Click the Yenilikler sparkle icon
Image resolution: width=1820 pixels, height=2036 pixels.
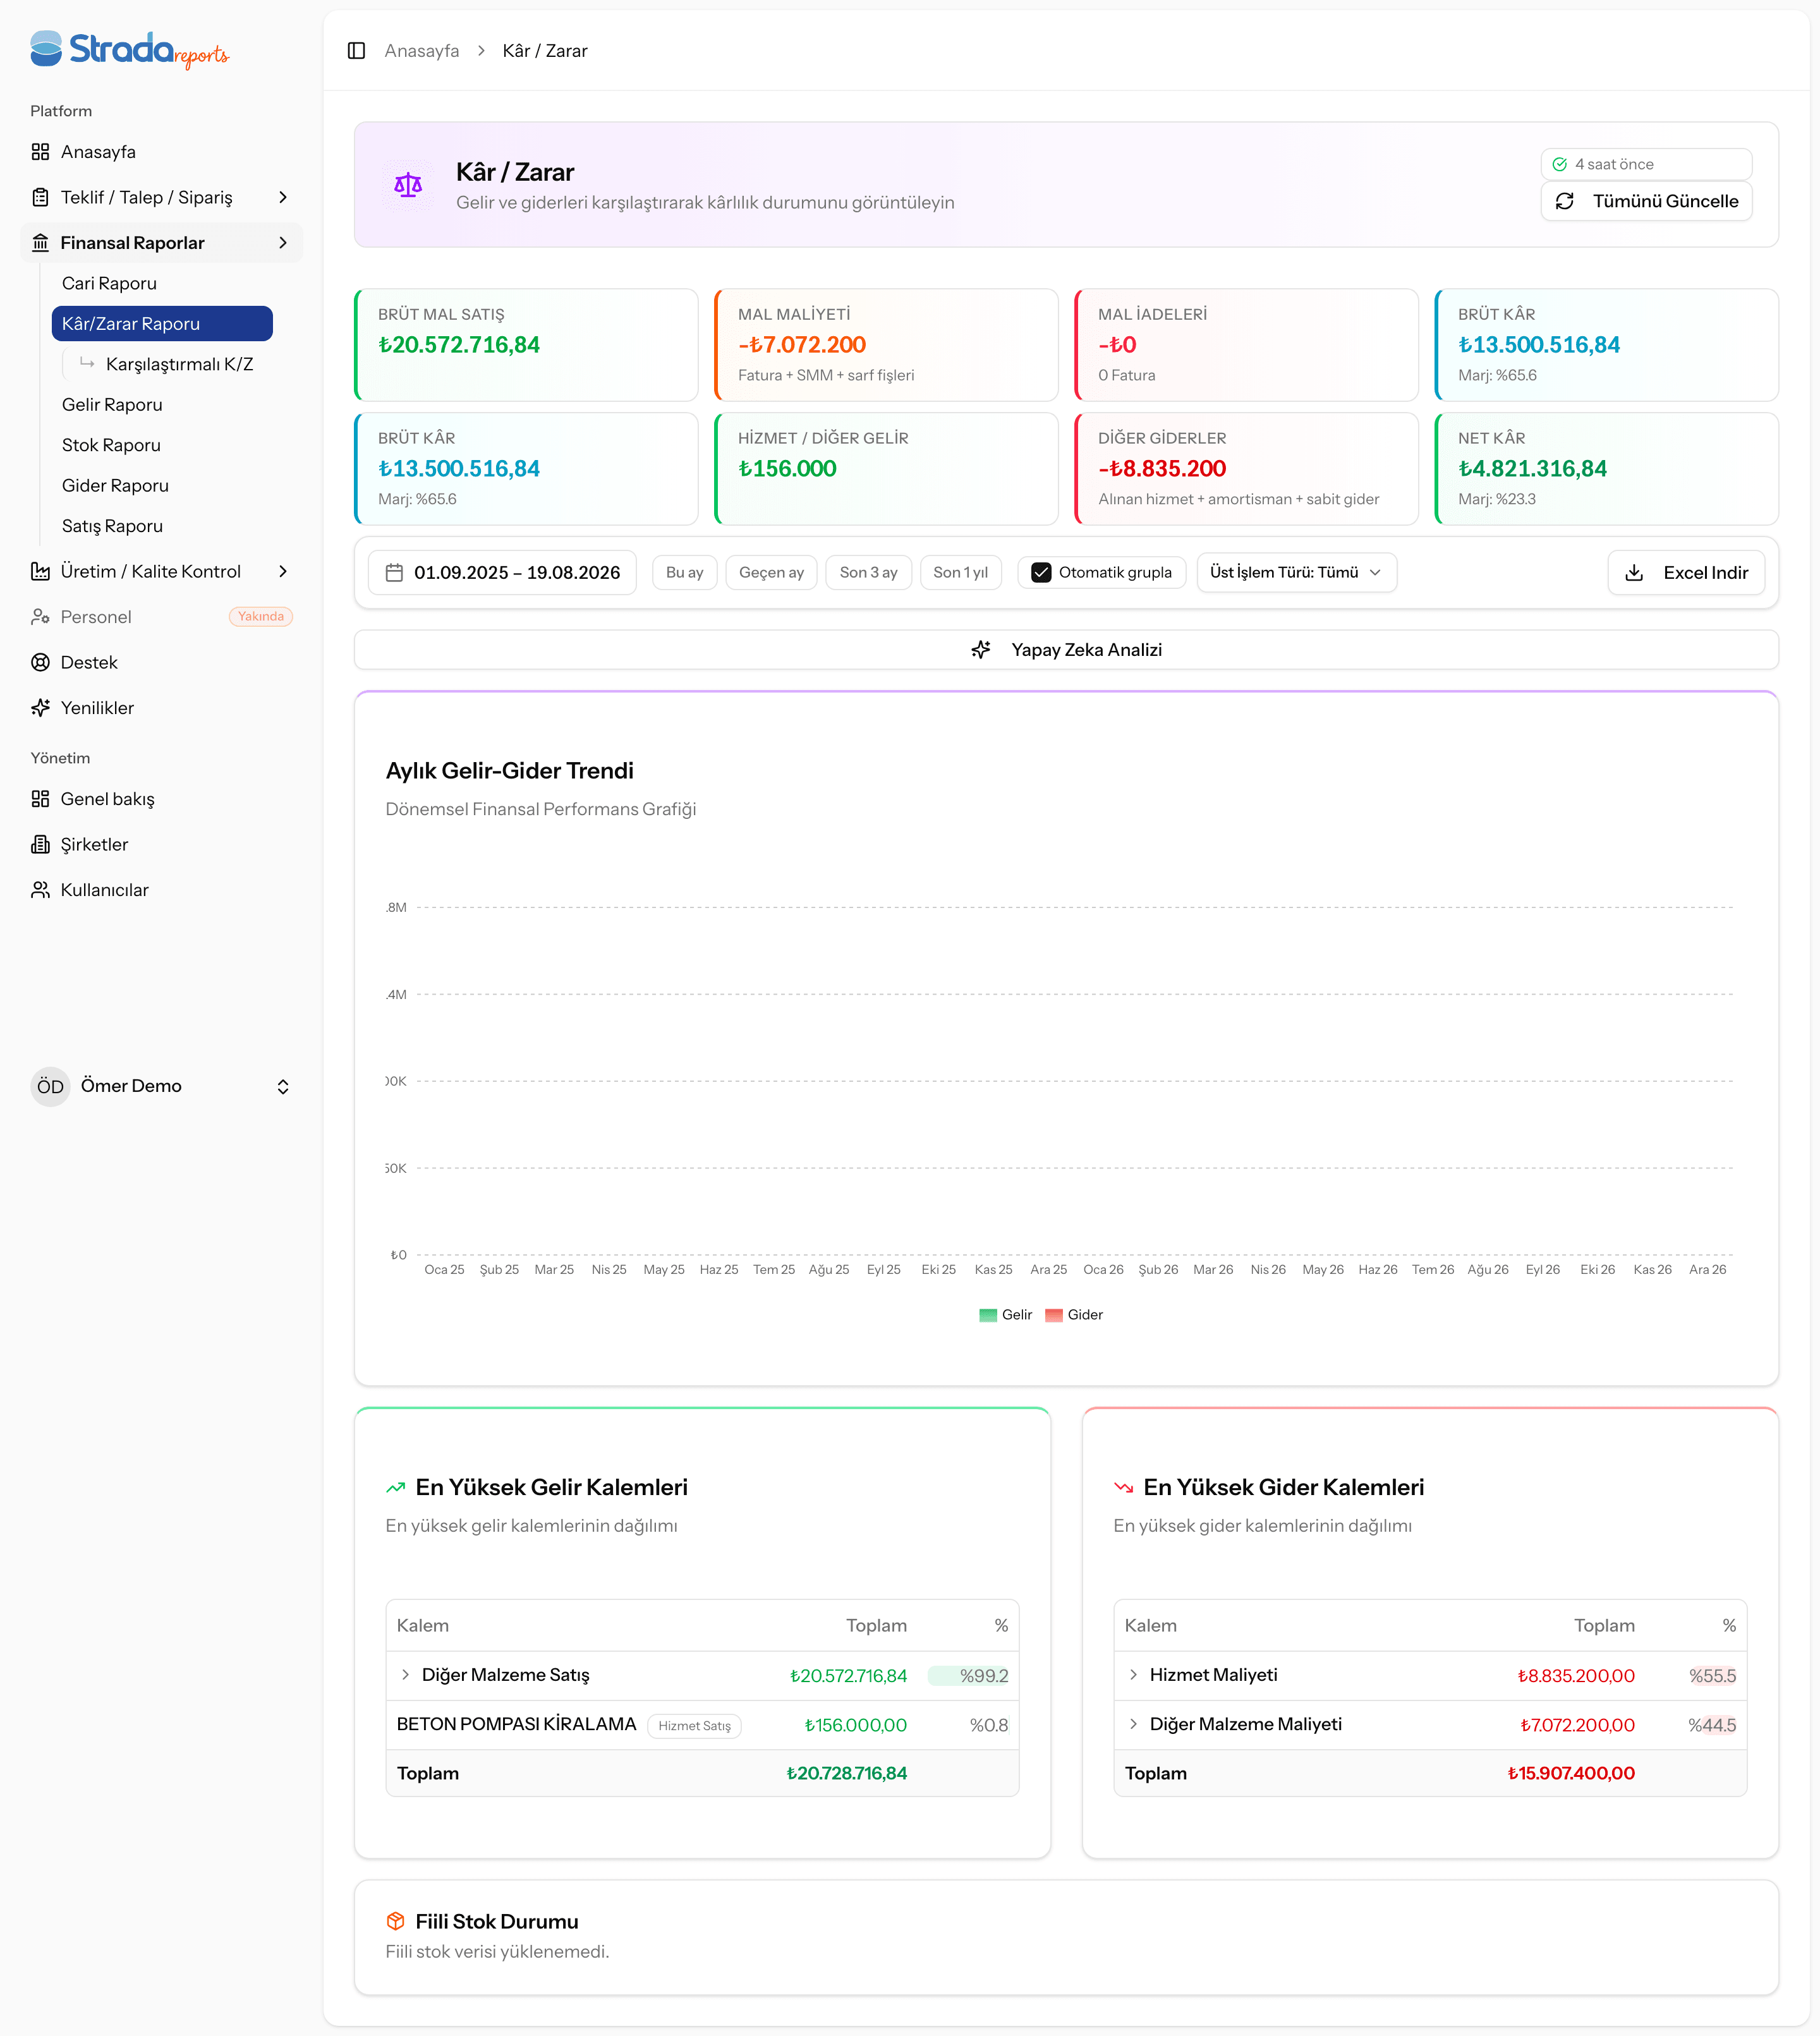[x=40, y=708]
